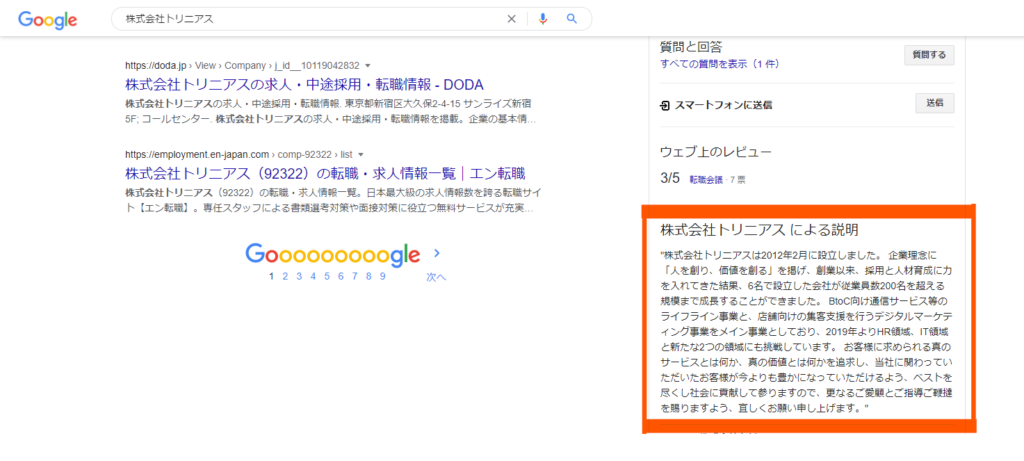Click the 送信 button
This screenshot has height=461, width=1024.
tap(935, 103)
